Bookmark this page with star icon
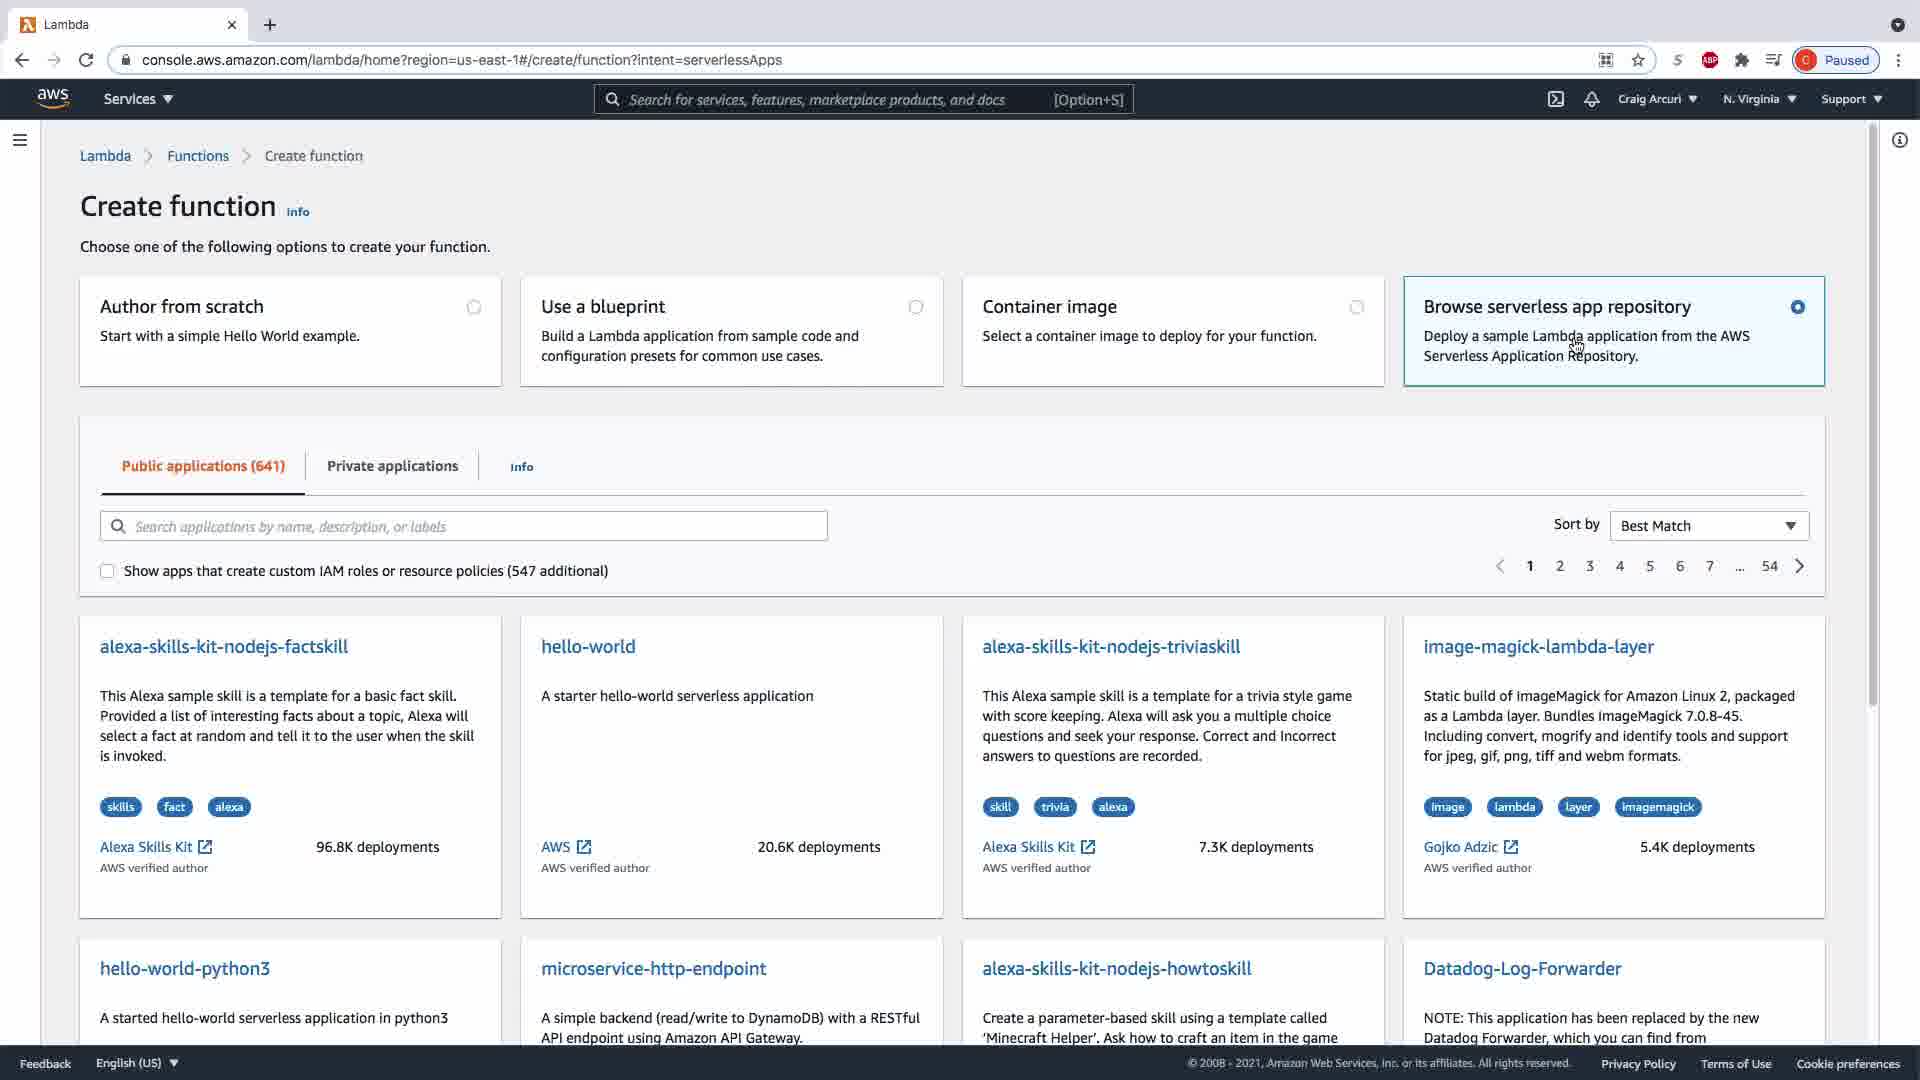The image size is (1920, 1080). (1638, 60)
